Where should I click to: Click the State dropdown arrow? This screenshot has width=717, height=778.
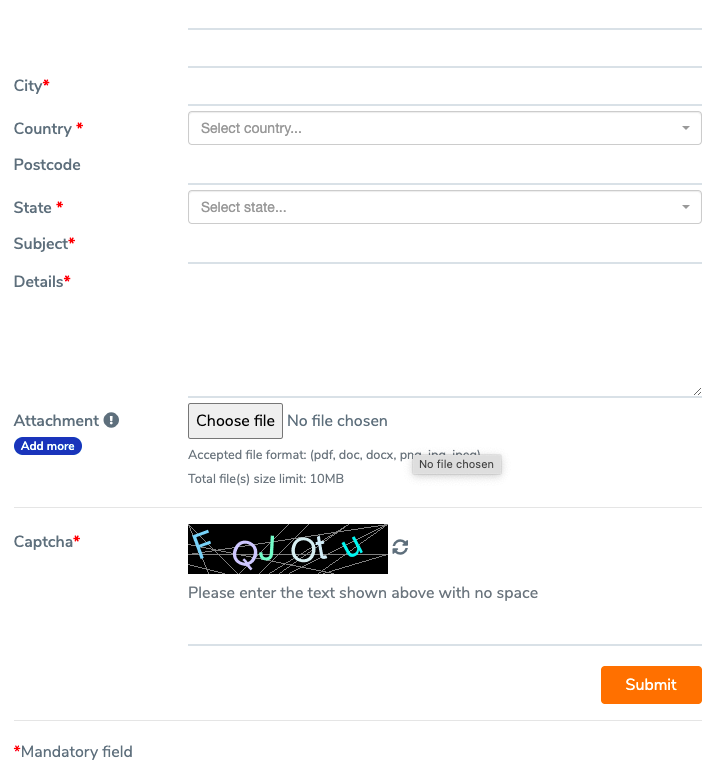pos(686,207)
